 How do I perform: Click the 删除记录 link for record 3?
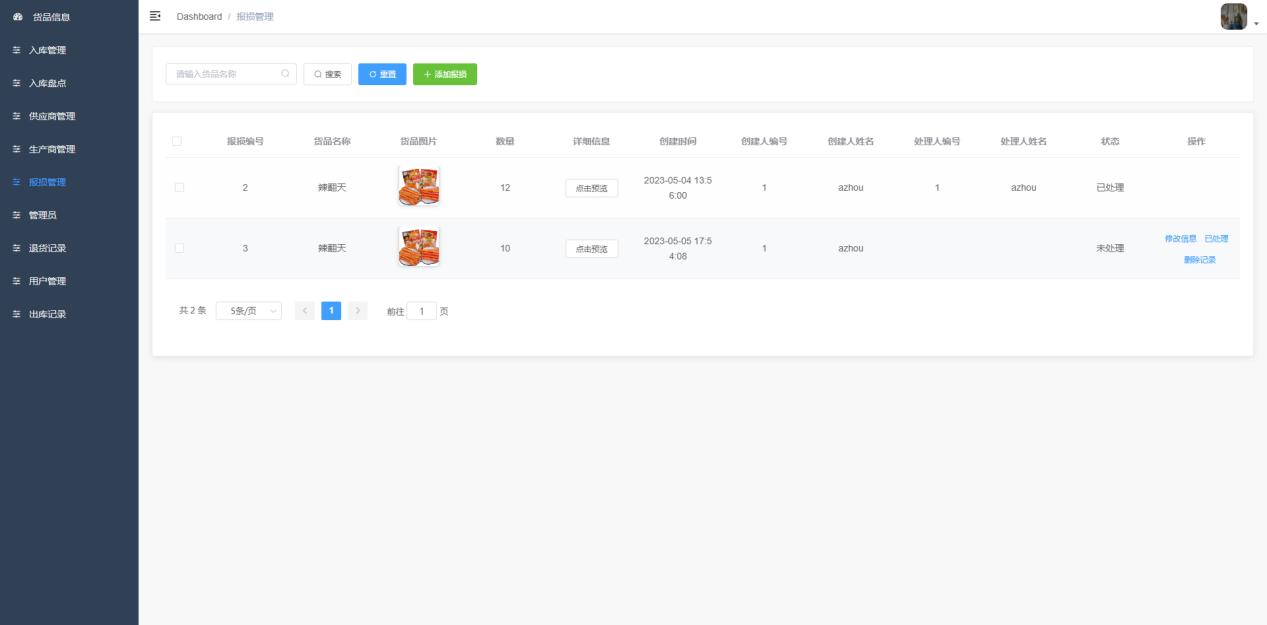pyautogui.click(x=1199, y=260)
